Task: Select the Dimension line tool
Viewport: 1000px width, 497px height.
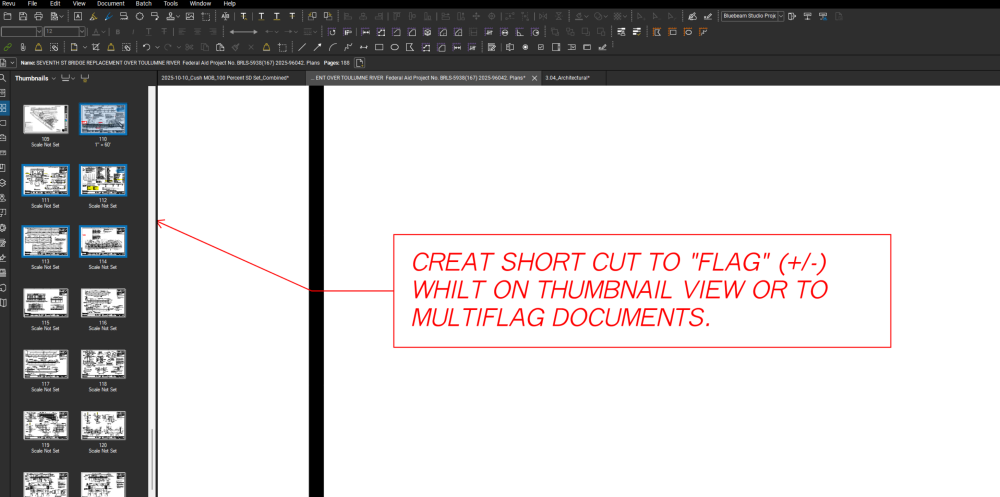Action: (x=364, y=47)
